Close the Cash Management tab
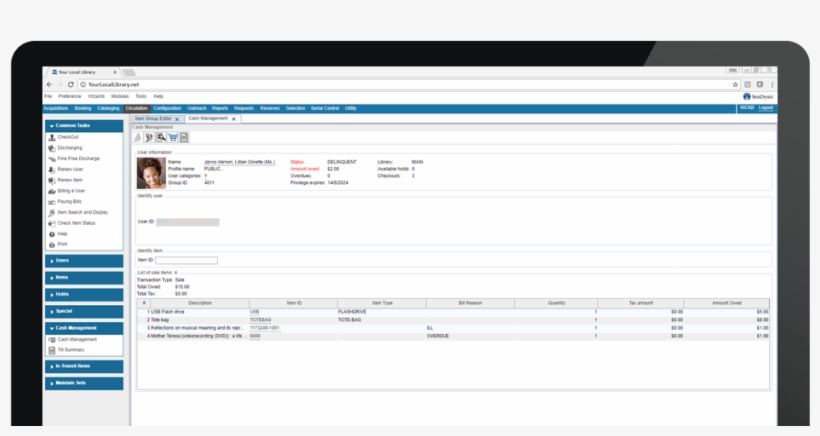Screen dimensions: 820x436 pyautogui.click(x=234, y=119)
